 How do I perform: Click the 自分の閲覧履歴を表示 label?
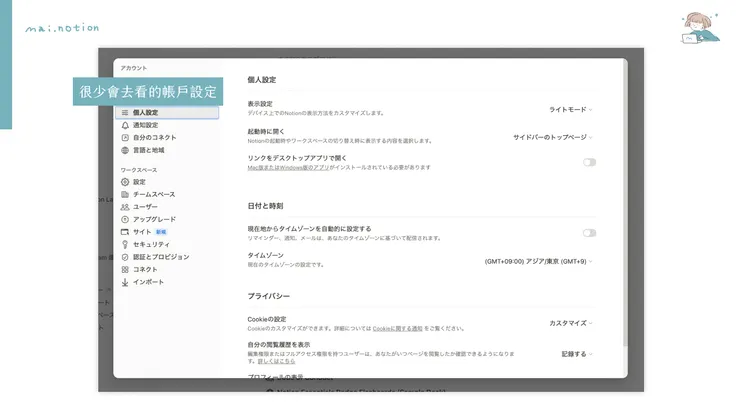click(x=278, y=345)
